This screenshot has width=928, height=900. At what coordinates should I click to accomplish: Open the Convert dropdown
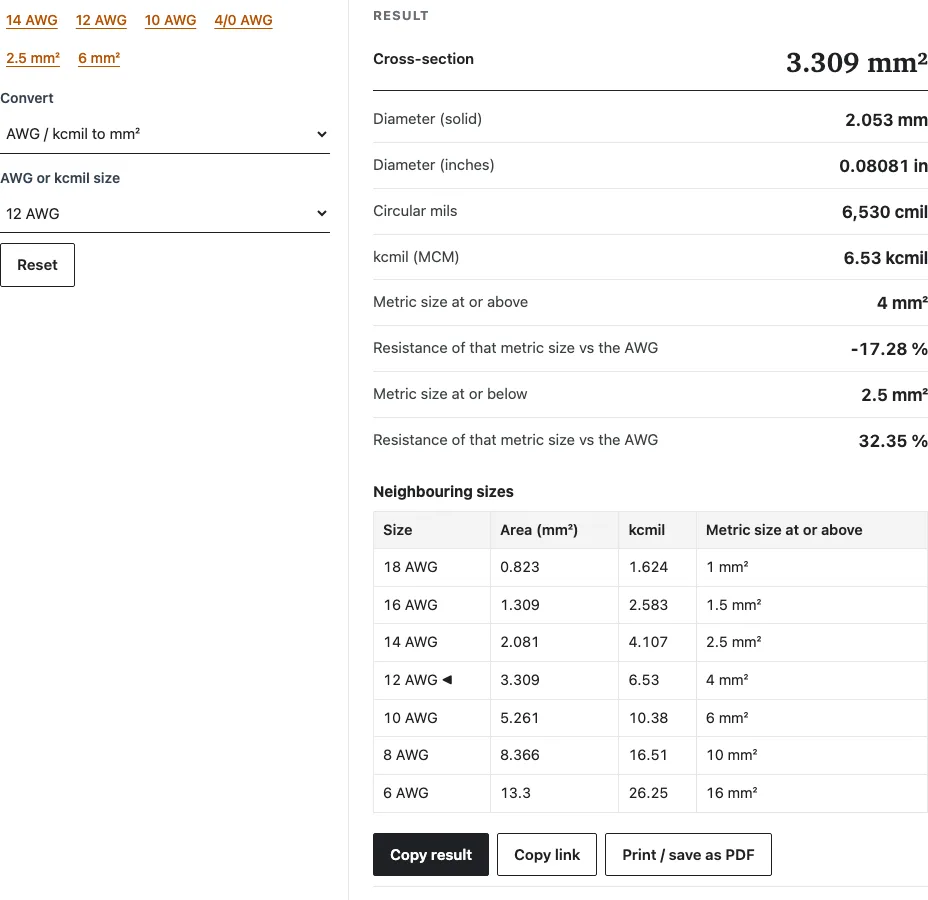[x=165, y=134]
